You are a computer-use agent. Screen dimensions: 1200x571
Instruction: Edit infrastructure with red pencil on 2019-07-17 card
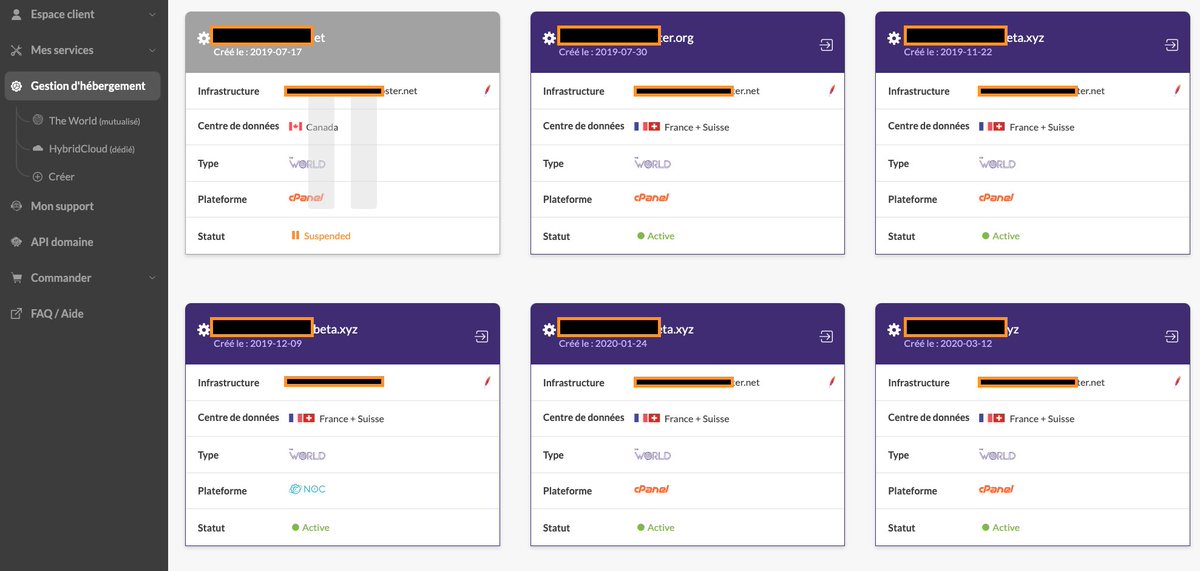click(x=487, y=90)
